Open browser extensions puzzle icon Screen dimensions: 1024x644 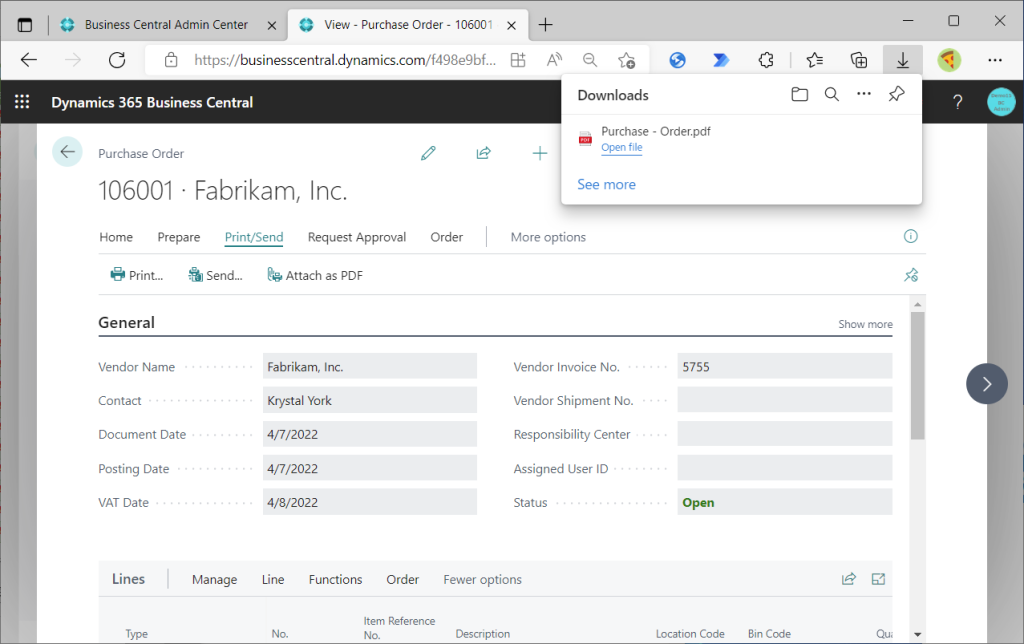coord(766,60)
